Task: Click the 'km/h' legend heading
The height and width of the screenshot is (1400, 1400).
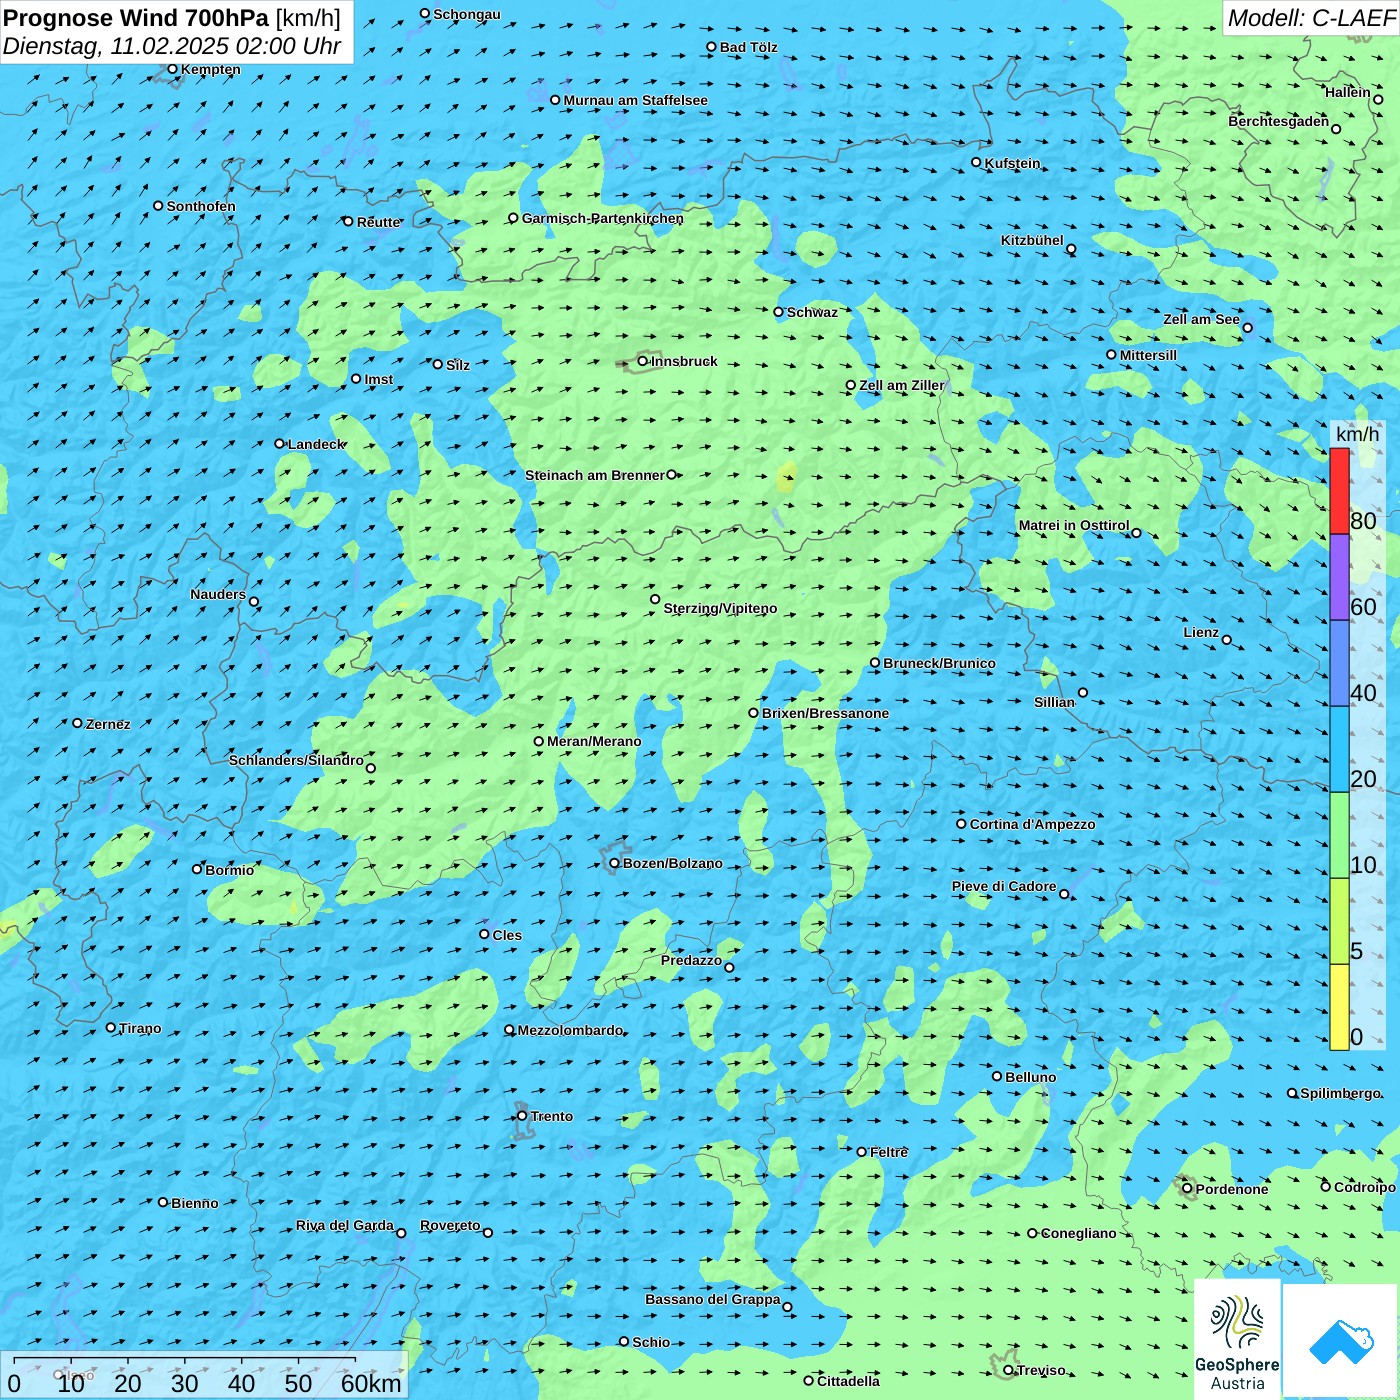Action: pos(1357,434)
